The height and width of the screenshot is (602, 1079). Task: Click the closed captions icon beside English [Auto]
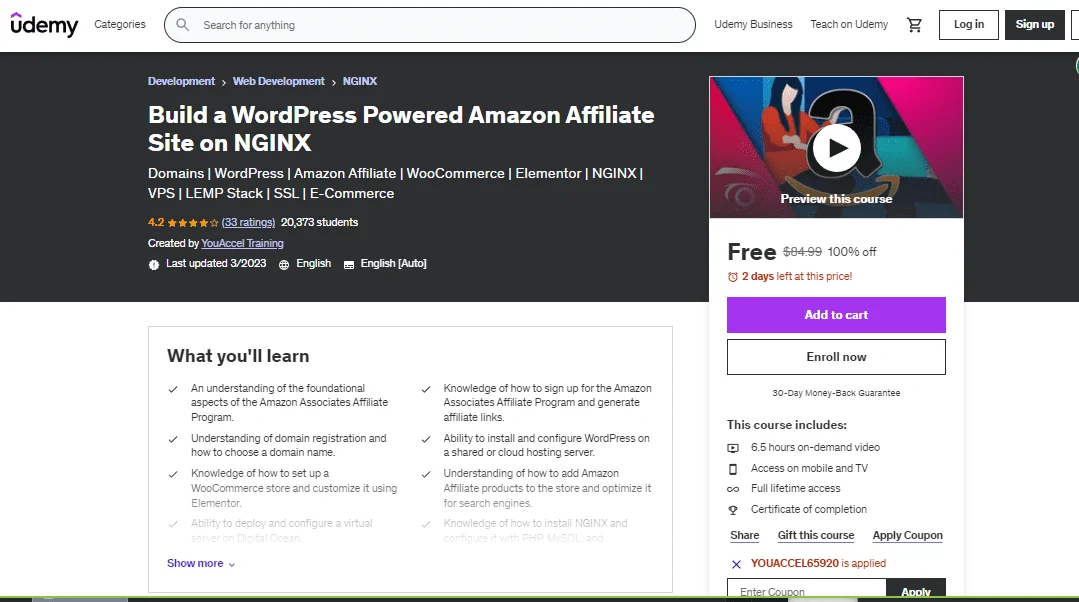(349, 265)
